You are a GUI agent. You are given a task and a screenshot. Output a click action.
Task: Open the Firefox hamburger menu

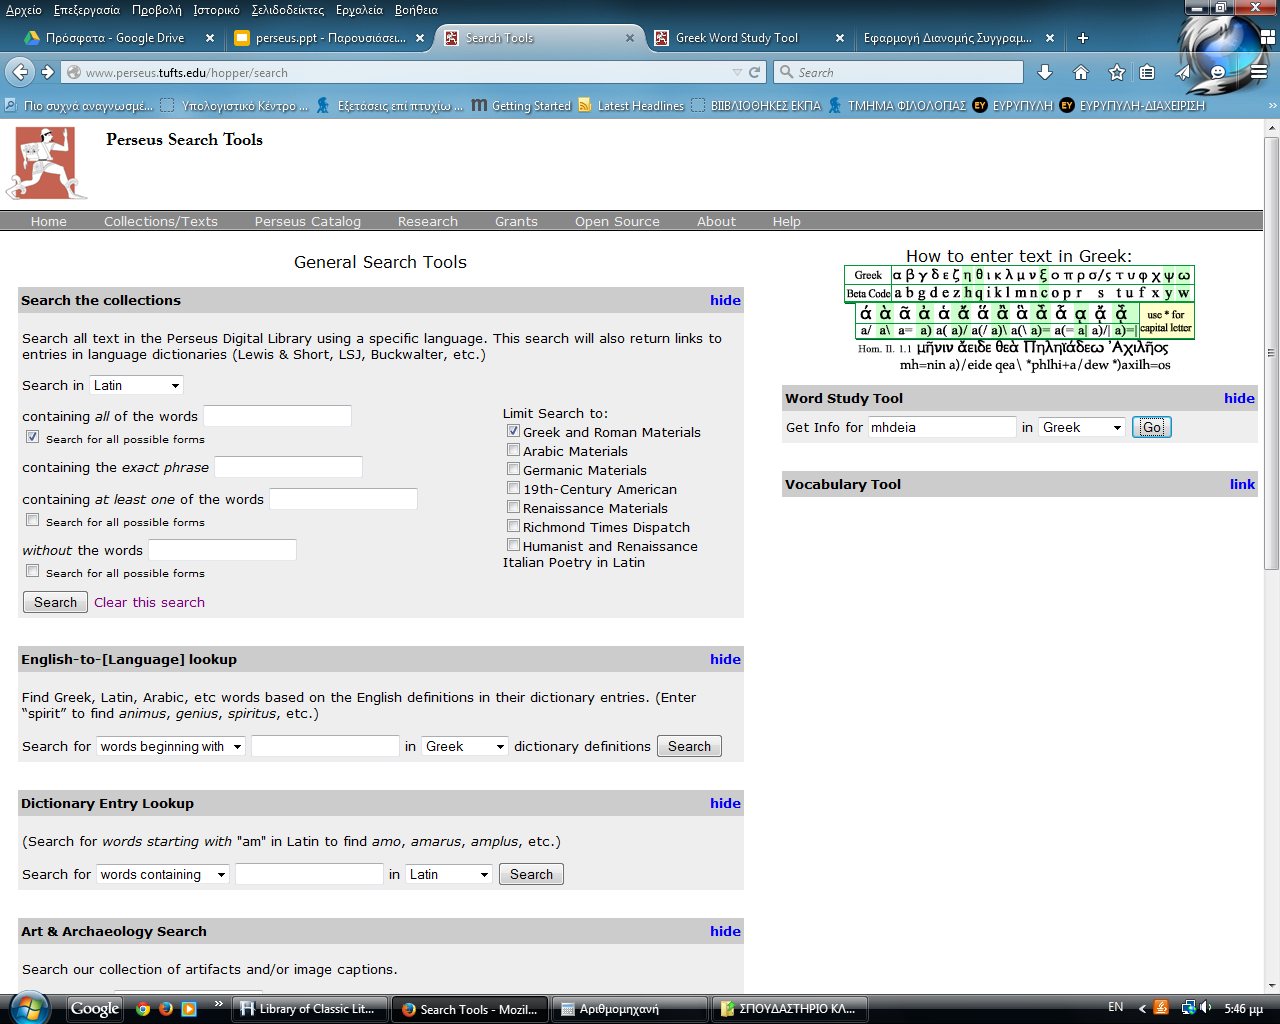coord(1259,72)
